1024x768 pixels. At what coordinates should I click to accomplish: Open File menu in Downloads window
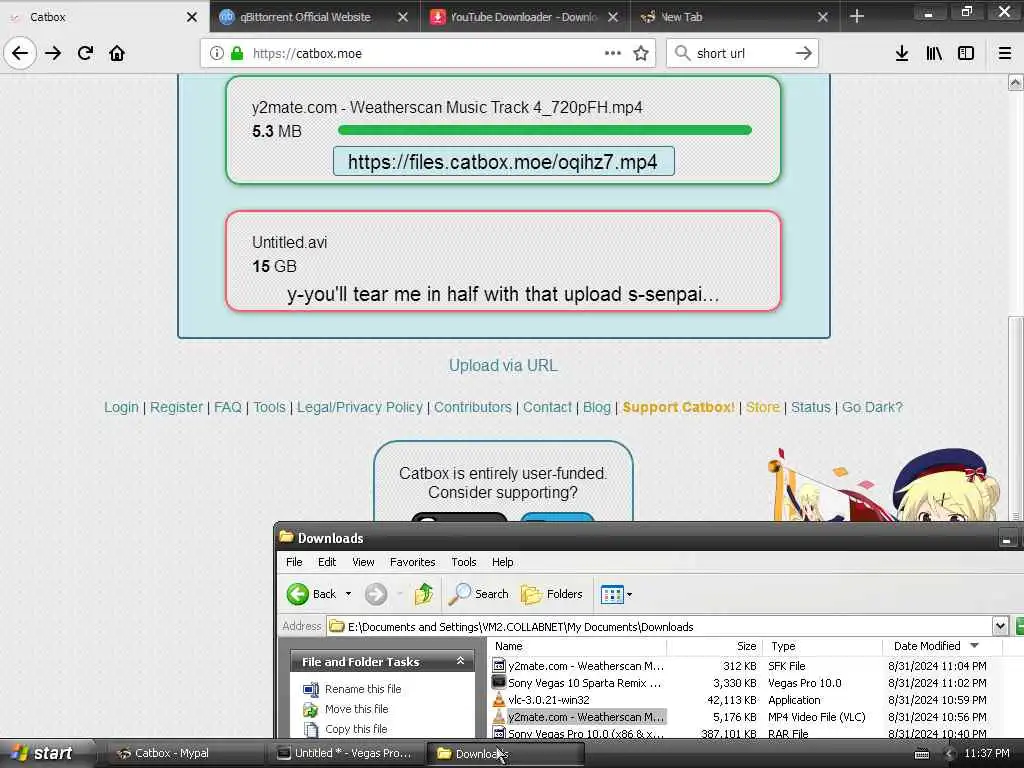click(294, 562)
